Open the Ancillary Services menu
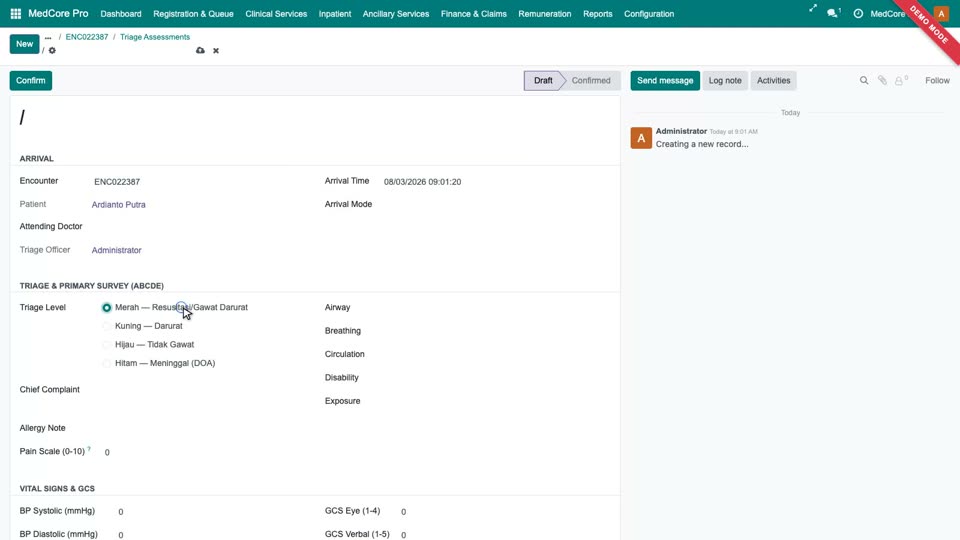 [396, 13]
